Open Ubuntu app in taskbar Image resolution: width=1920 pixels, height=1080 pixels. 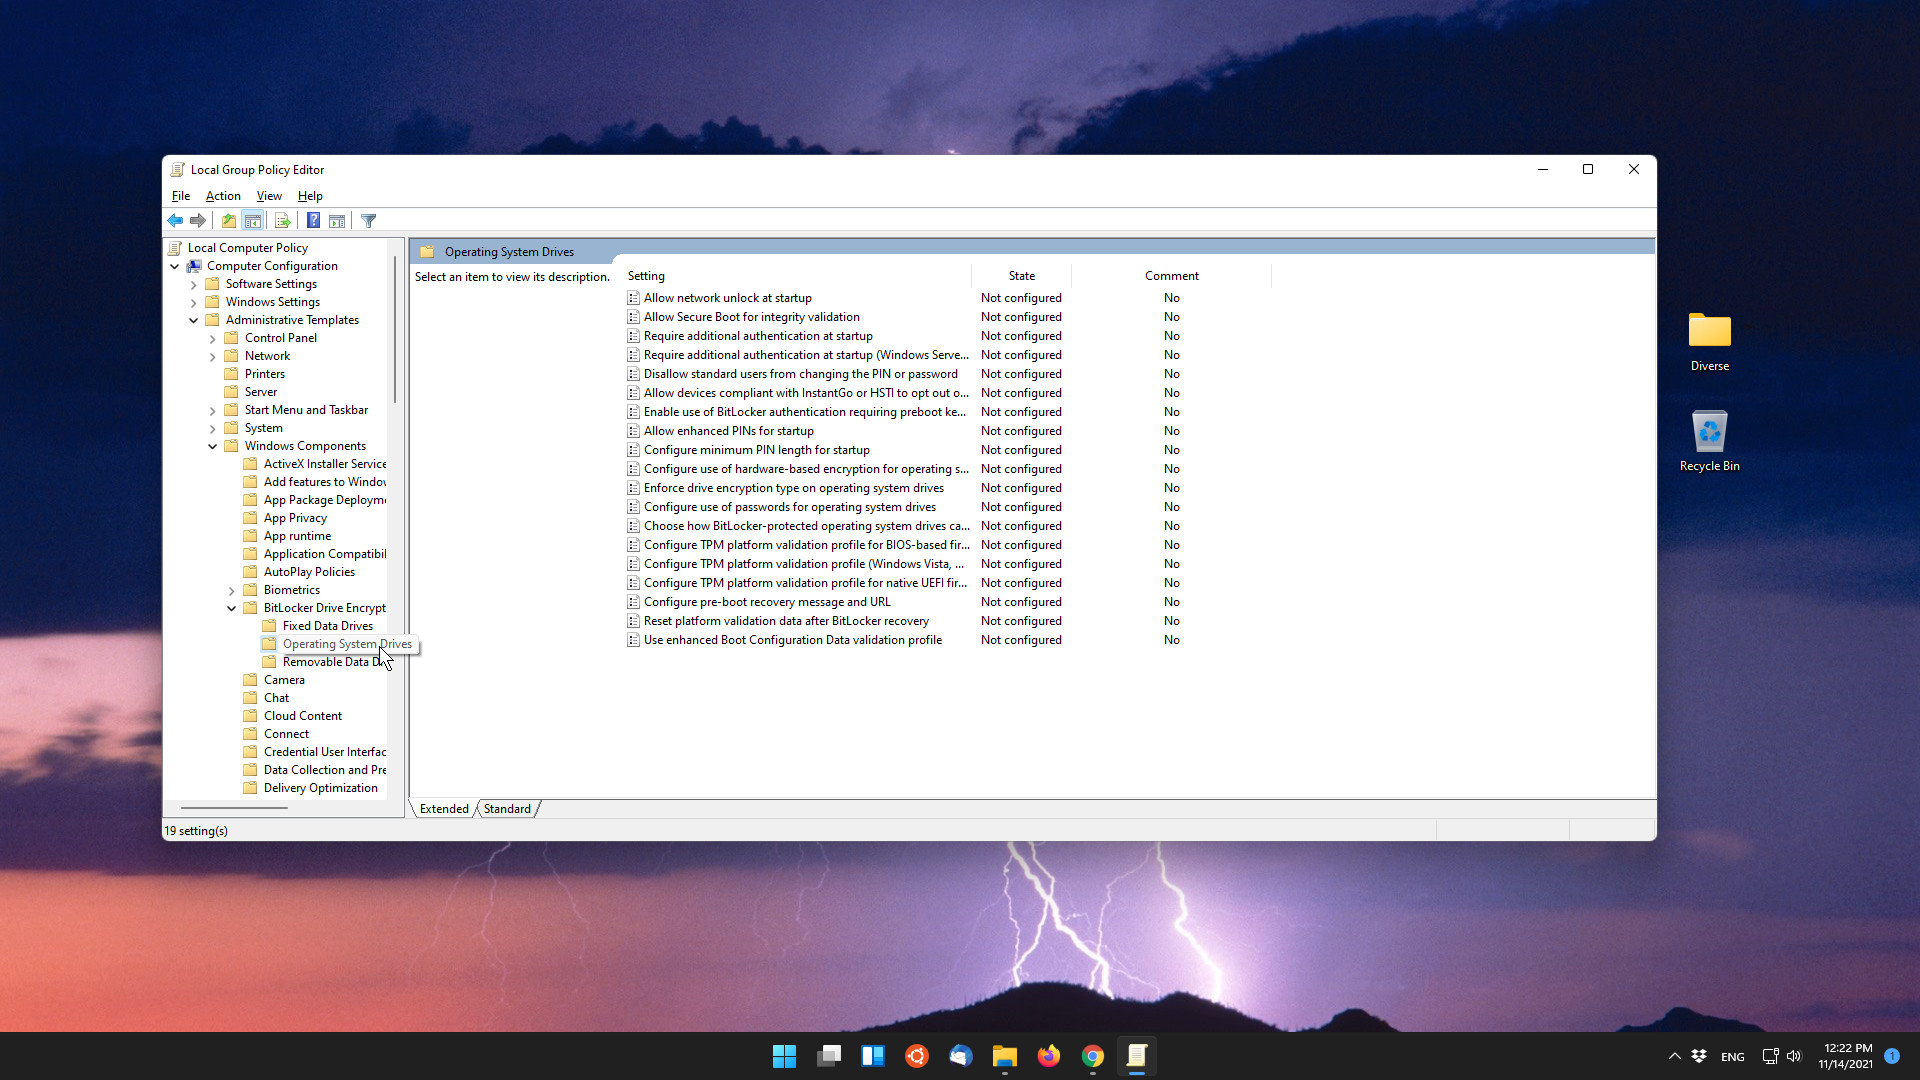pyautogui.click(x=917, y=1056)
